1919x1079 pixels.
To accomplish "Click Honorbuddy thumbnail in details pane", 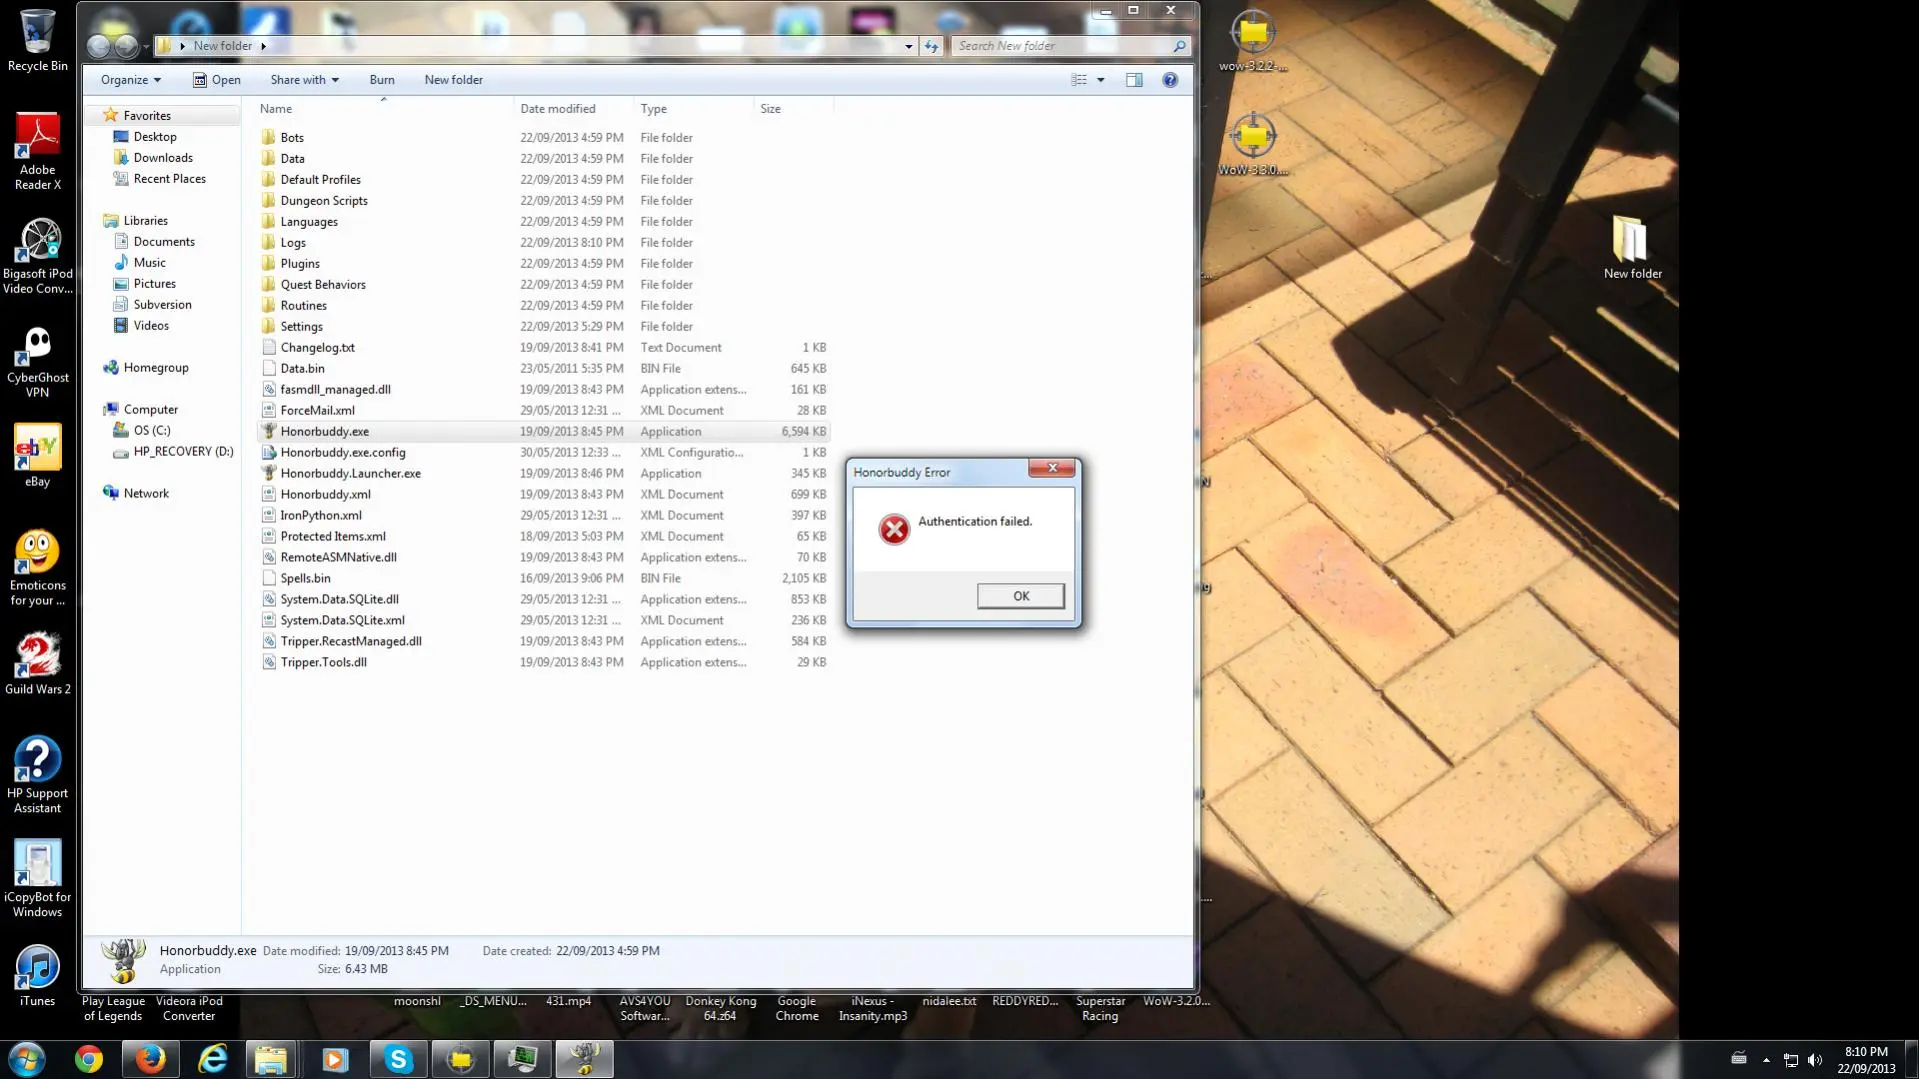I will (x=123, y=961).
